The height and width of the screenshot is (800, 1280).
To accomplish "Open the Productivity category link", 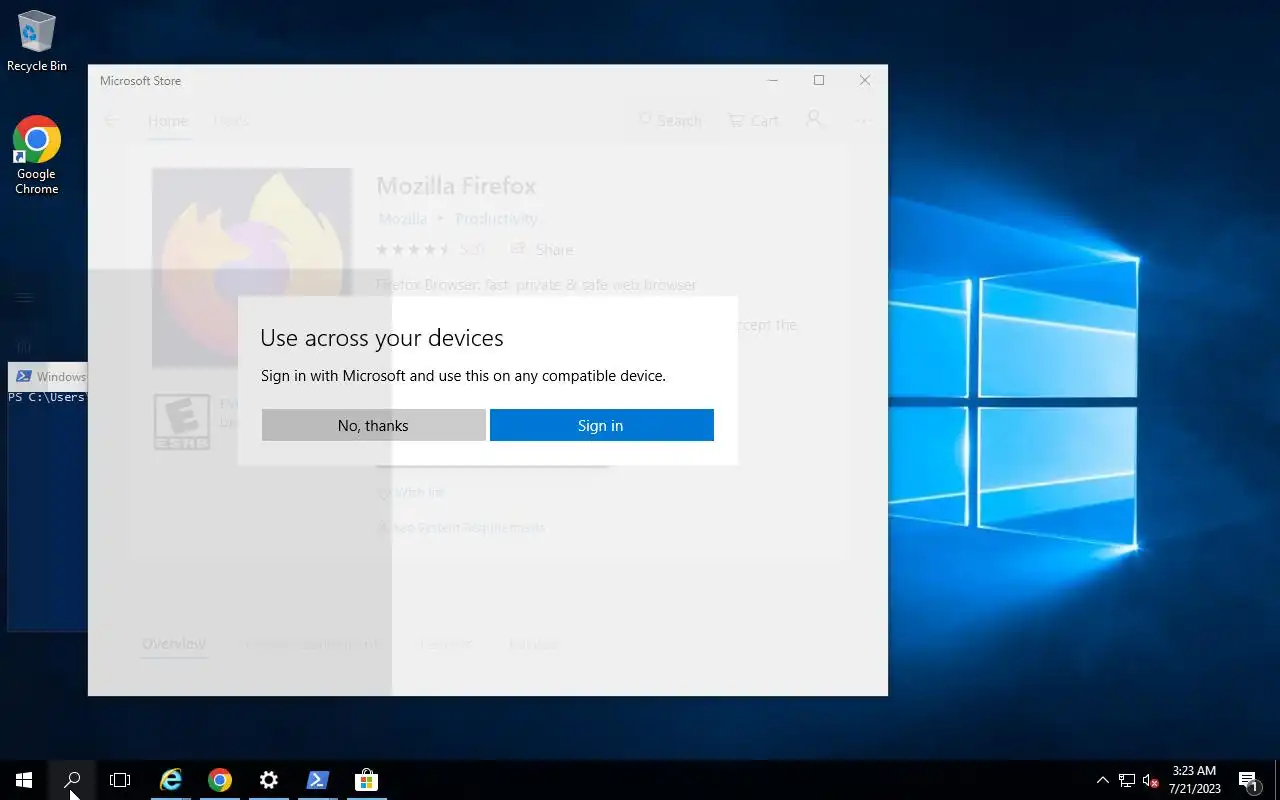I will 496,218.
